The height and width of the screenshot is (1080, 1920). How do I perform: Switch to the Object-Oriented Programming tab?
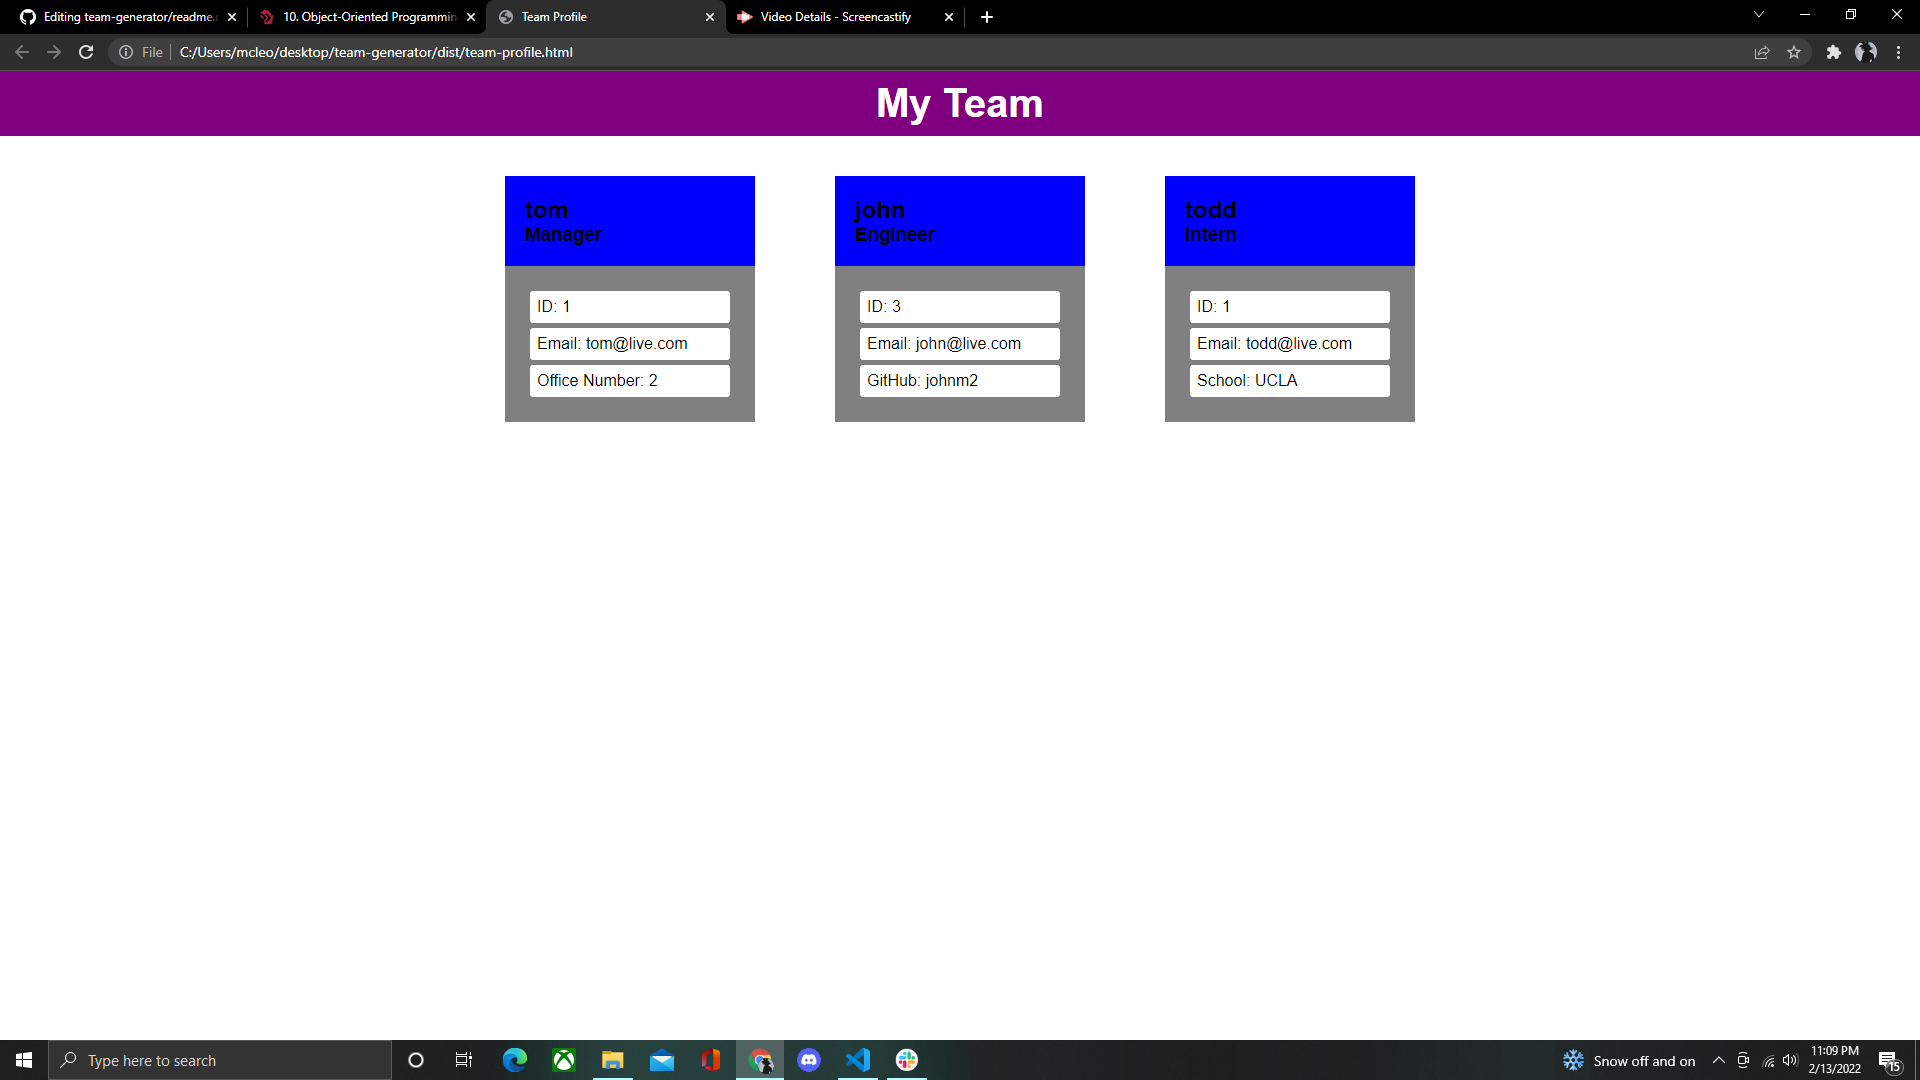click(366, 17)
